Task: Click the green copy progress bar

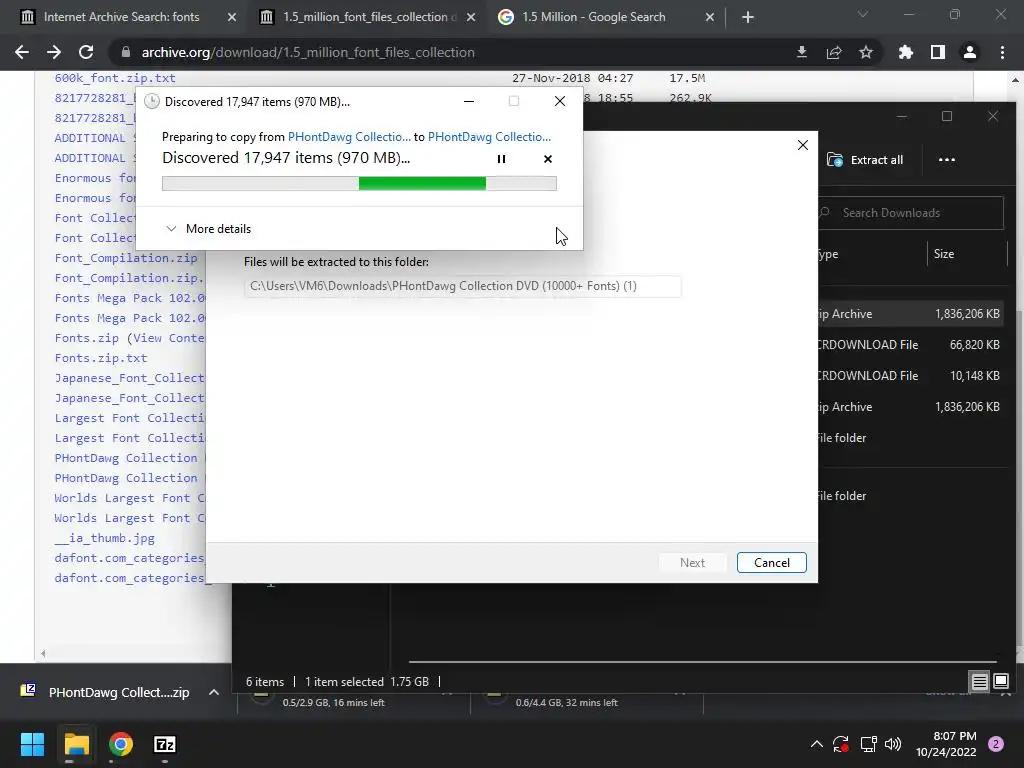Action: [x=359, y=184]
